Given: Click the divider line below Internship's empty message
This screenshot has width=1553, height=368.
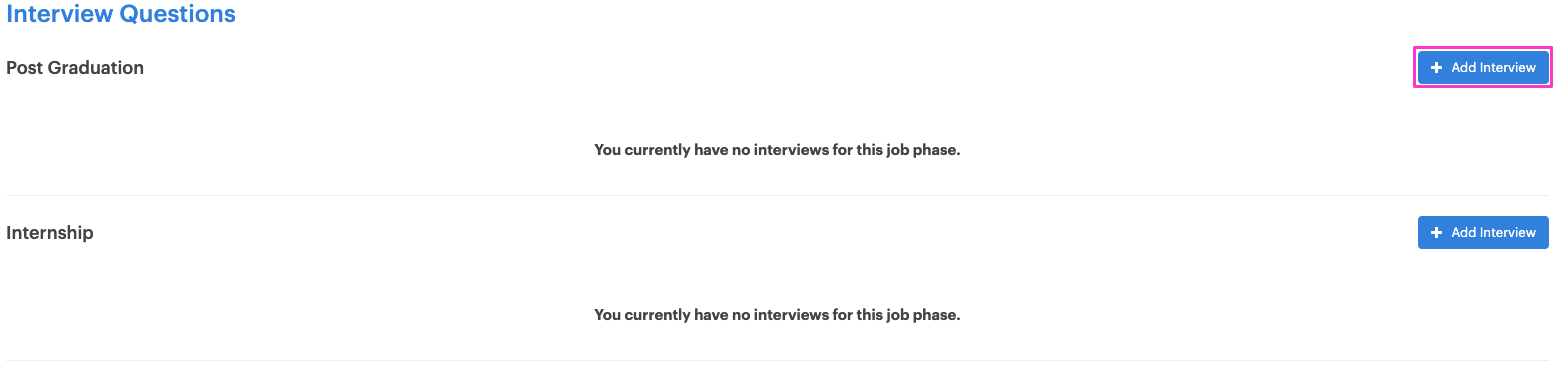Looking at the screenshot, I should point(777,360).
